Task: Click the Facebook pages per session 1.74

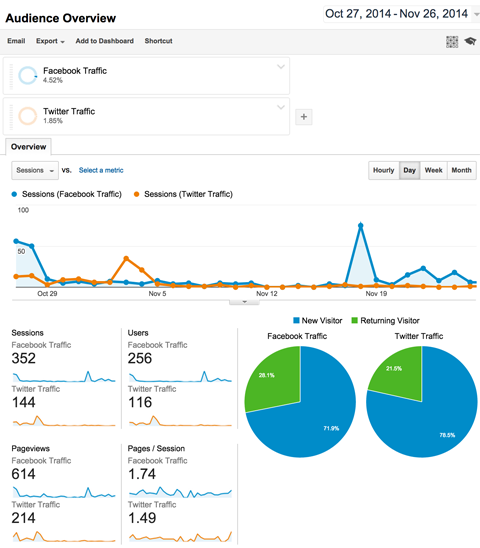Action: coord(142,474)
